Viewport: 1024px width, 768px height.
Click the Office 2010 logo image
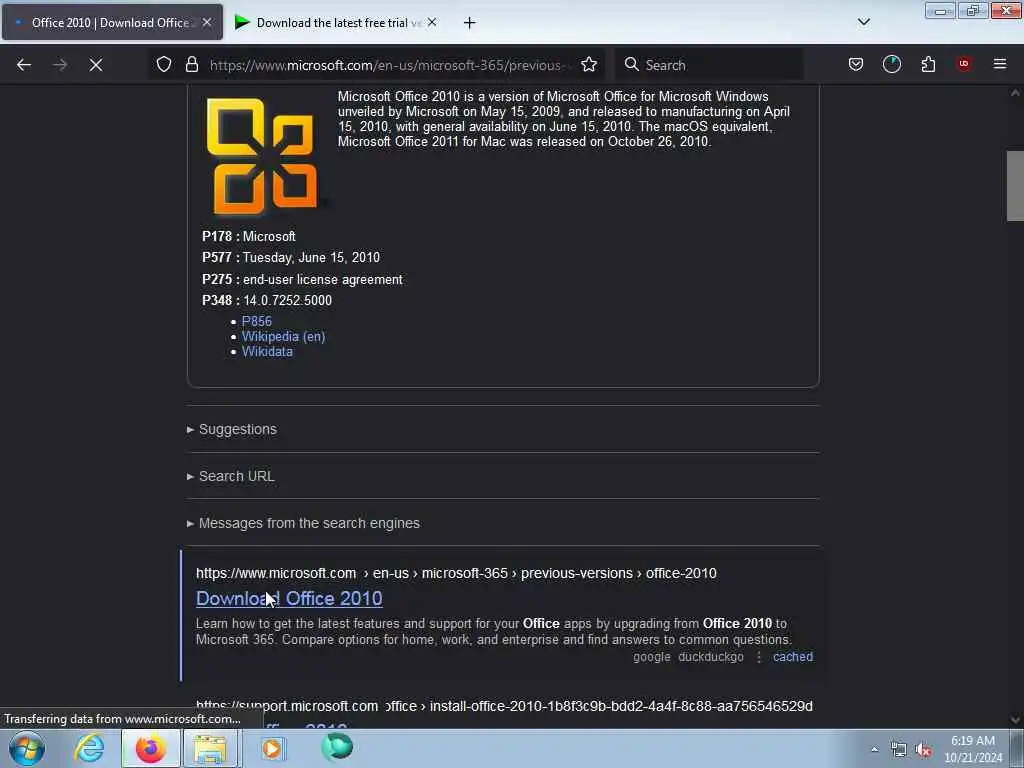[x=263, y=156]
